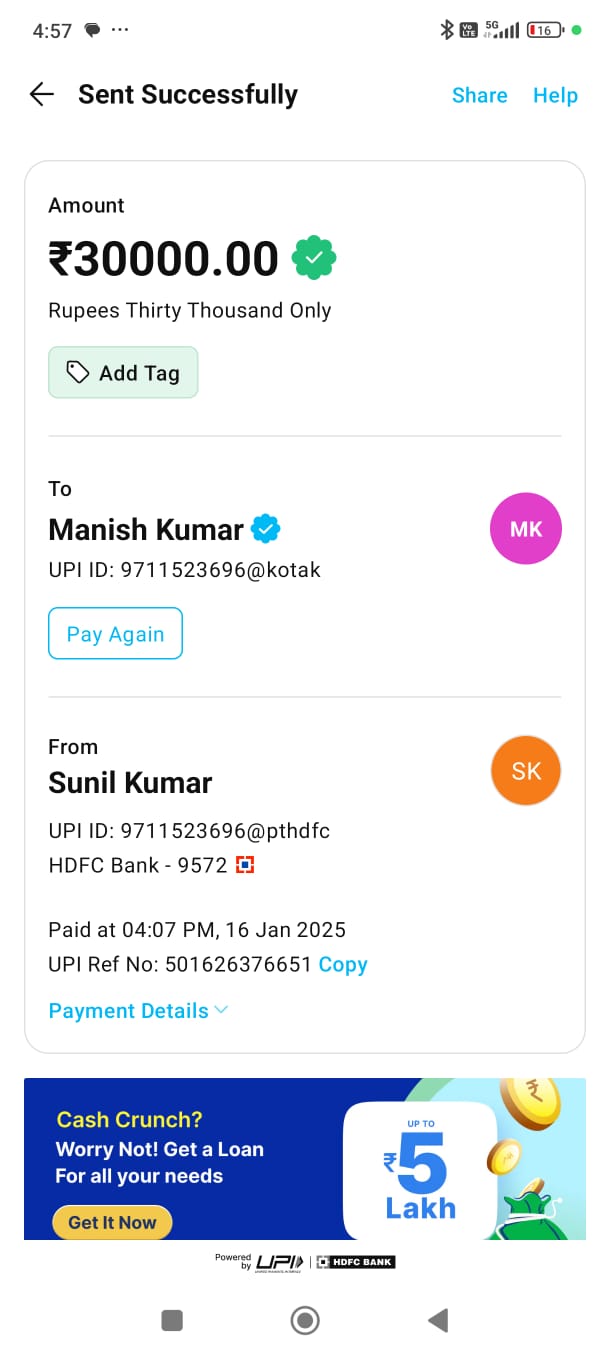The image size is (610, 1356).
Task: Tap the MK avatar circle
Action: click(525, 529)
